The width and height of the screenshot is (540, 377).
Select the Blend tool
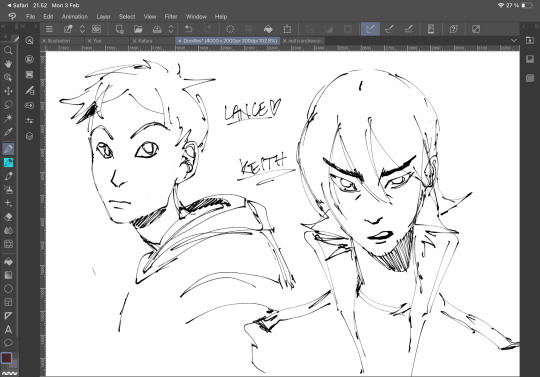[x=8, y=230]
